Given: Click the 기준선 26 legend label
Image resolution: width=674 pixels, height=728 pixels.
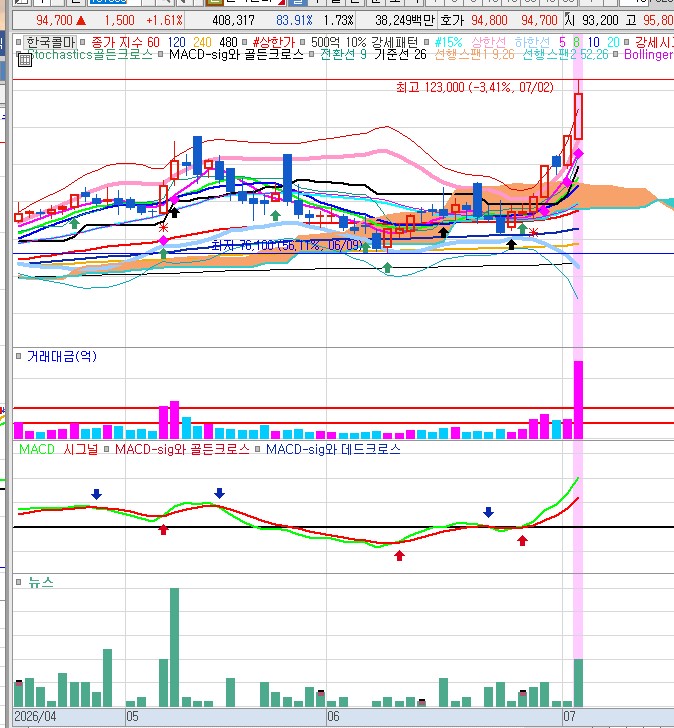Looking at the screenshot, I should pyautogui.click(x=400, y=54).
